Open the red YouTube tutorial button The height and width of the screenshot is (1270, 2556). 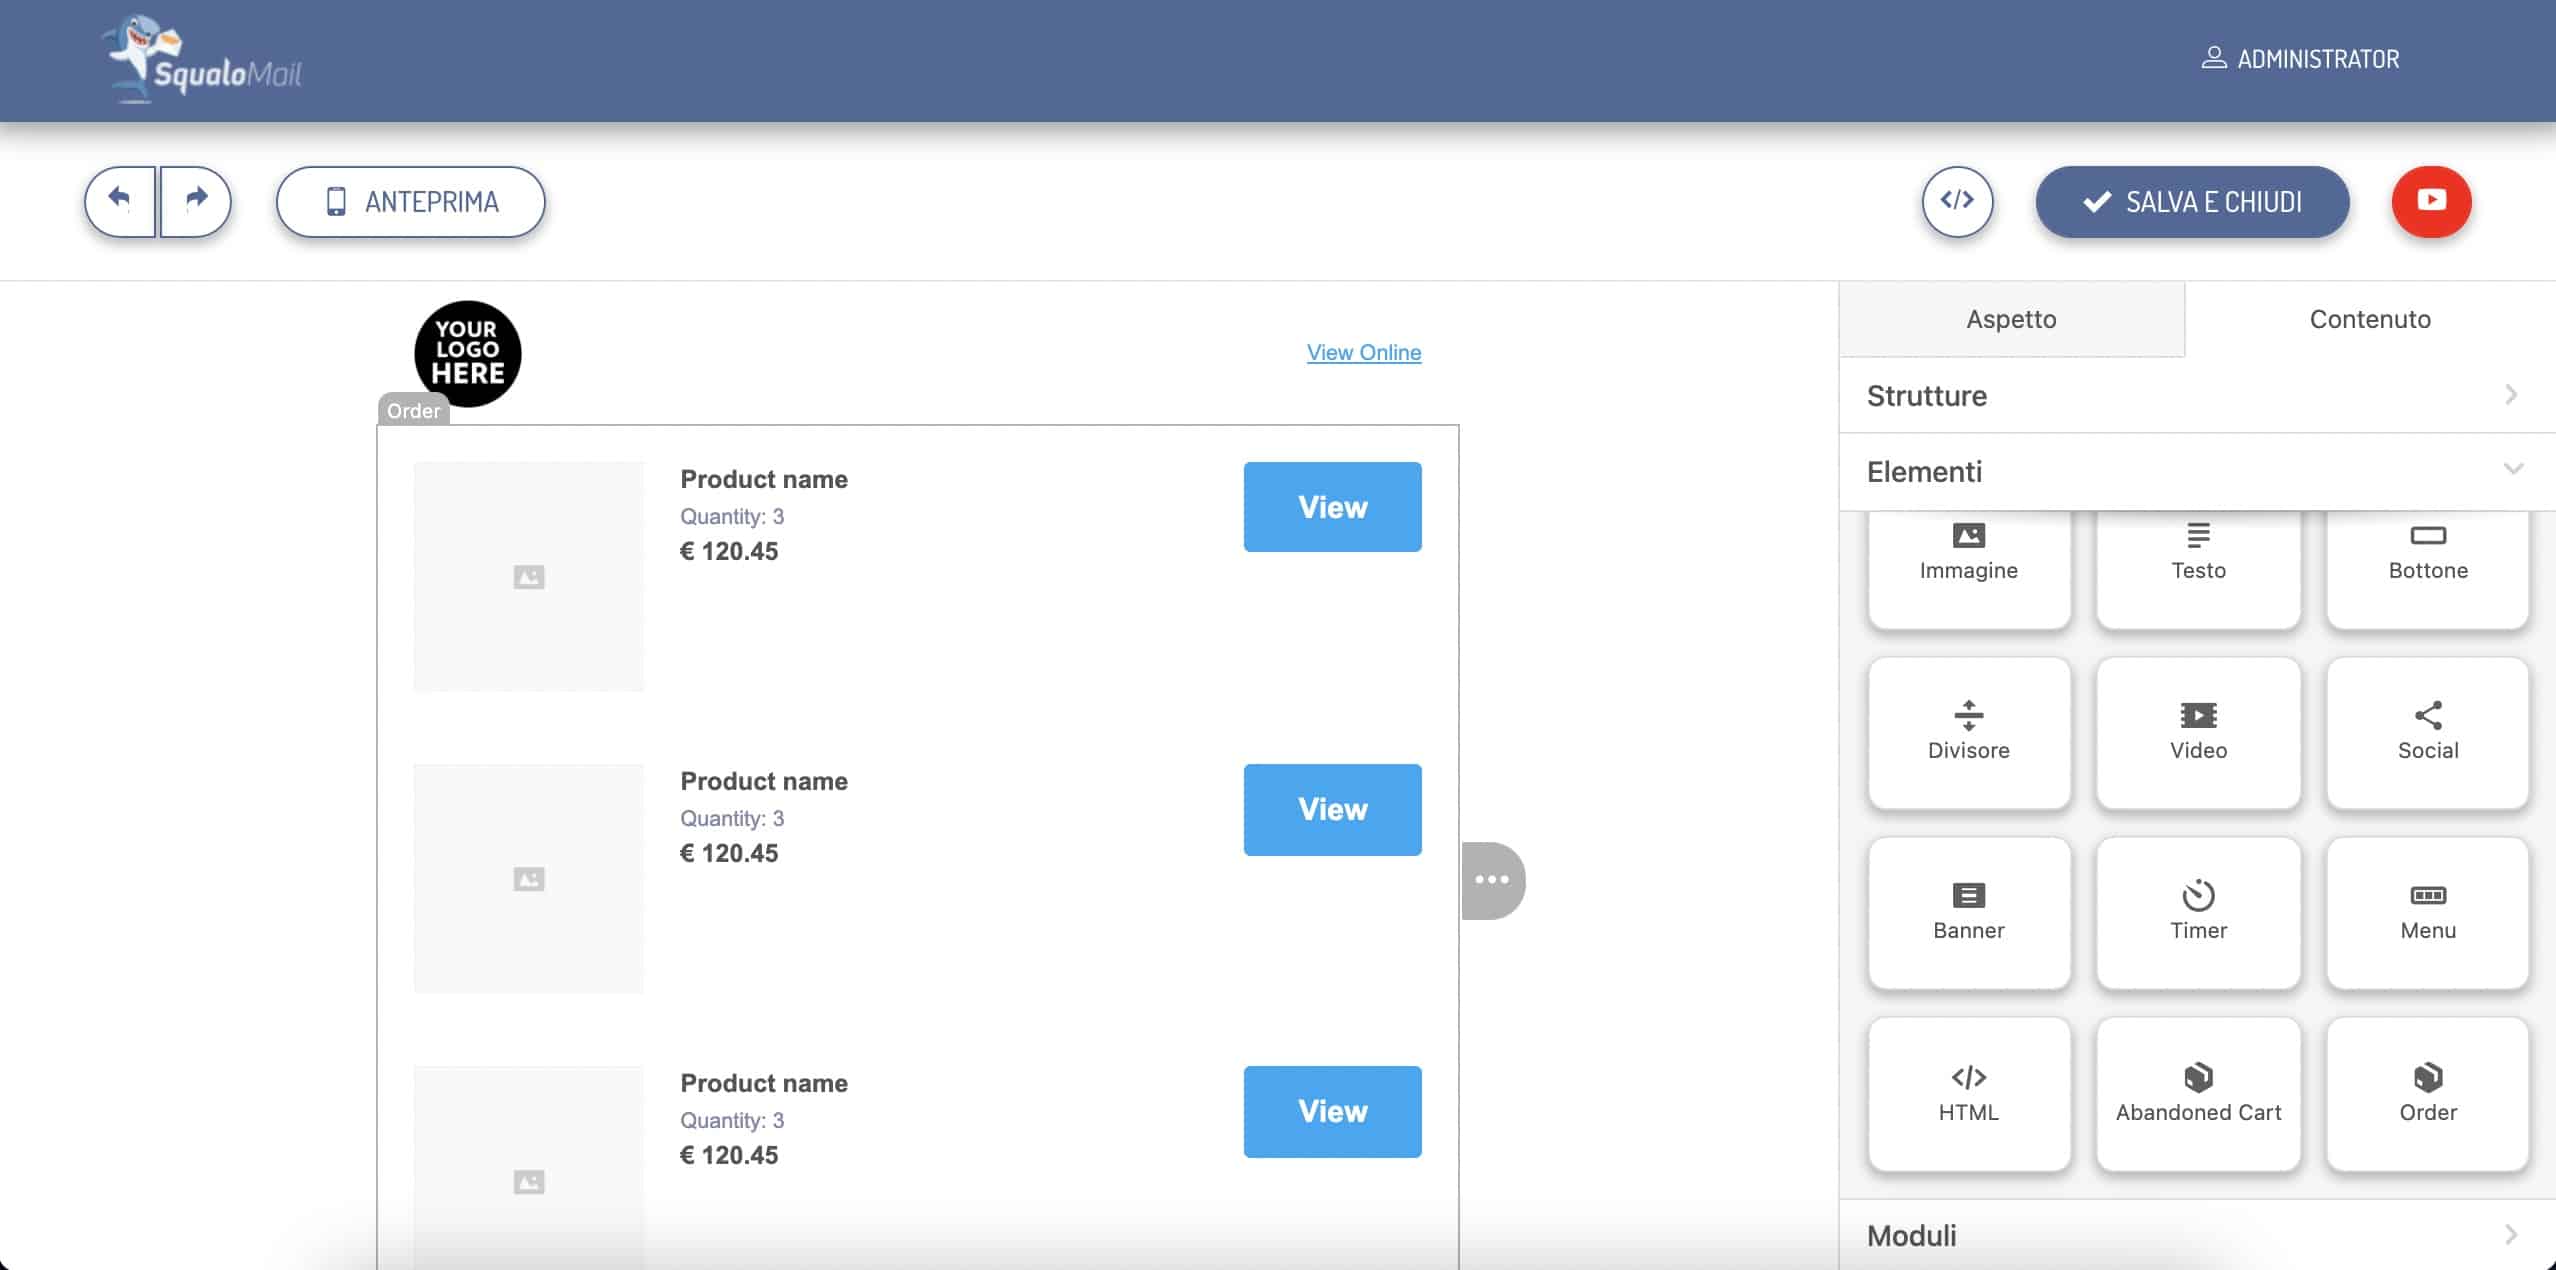(2431, 201)
